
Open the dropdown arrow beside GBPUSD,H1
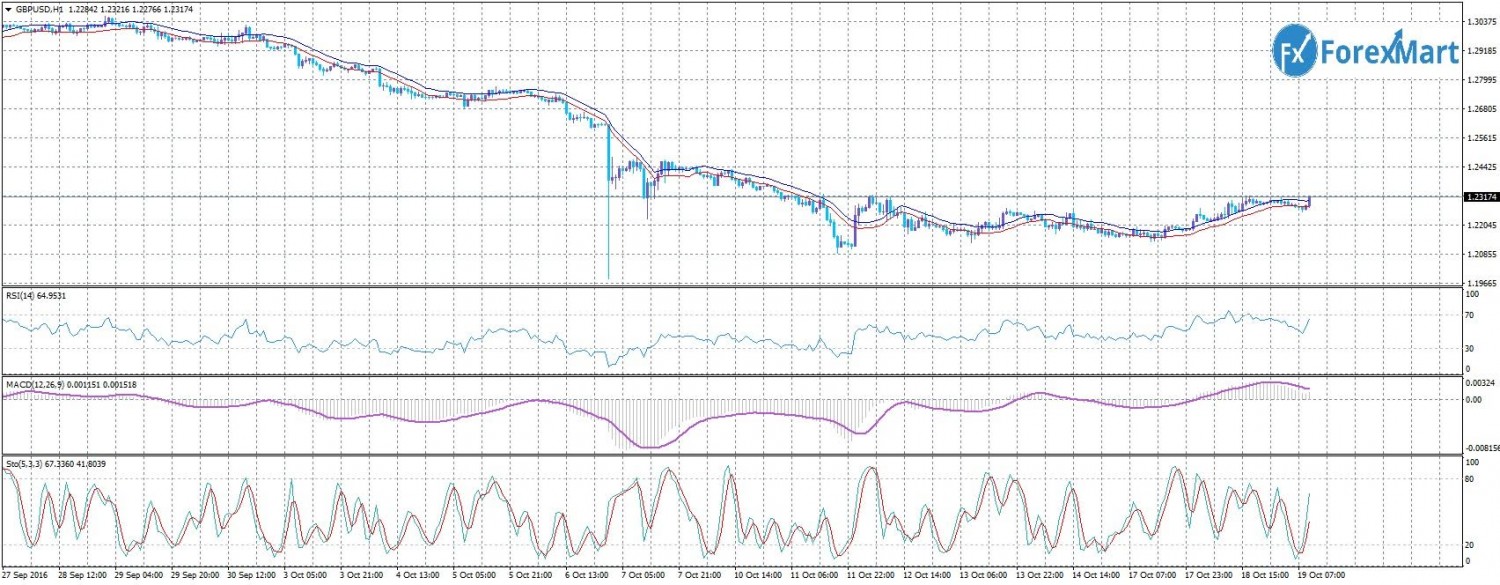pyautogui.click(x=8, y=8)
